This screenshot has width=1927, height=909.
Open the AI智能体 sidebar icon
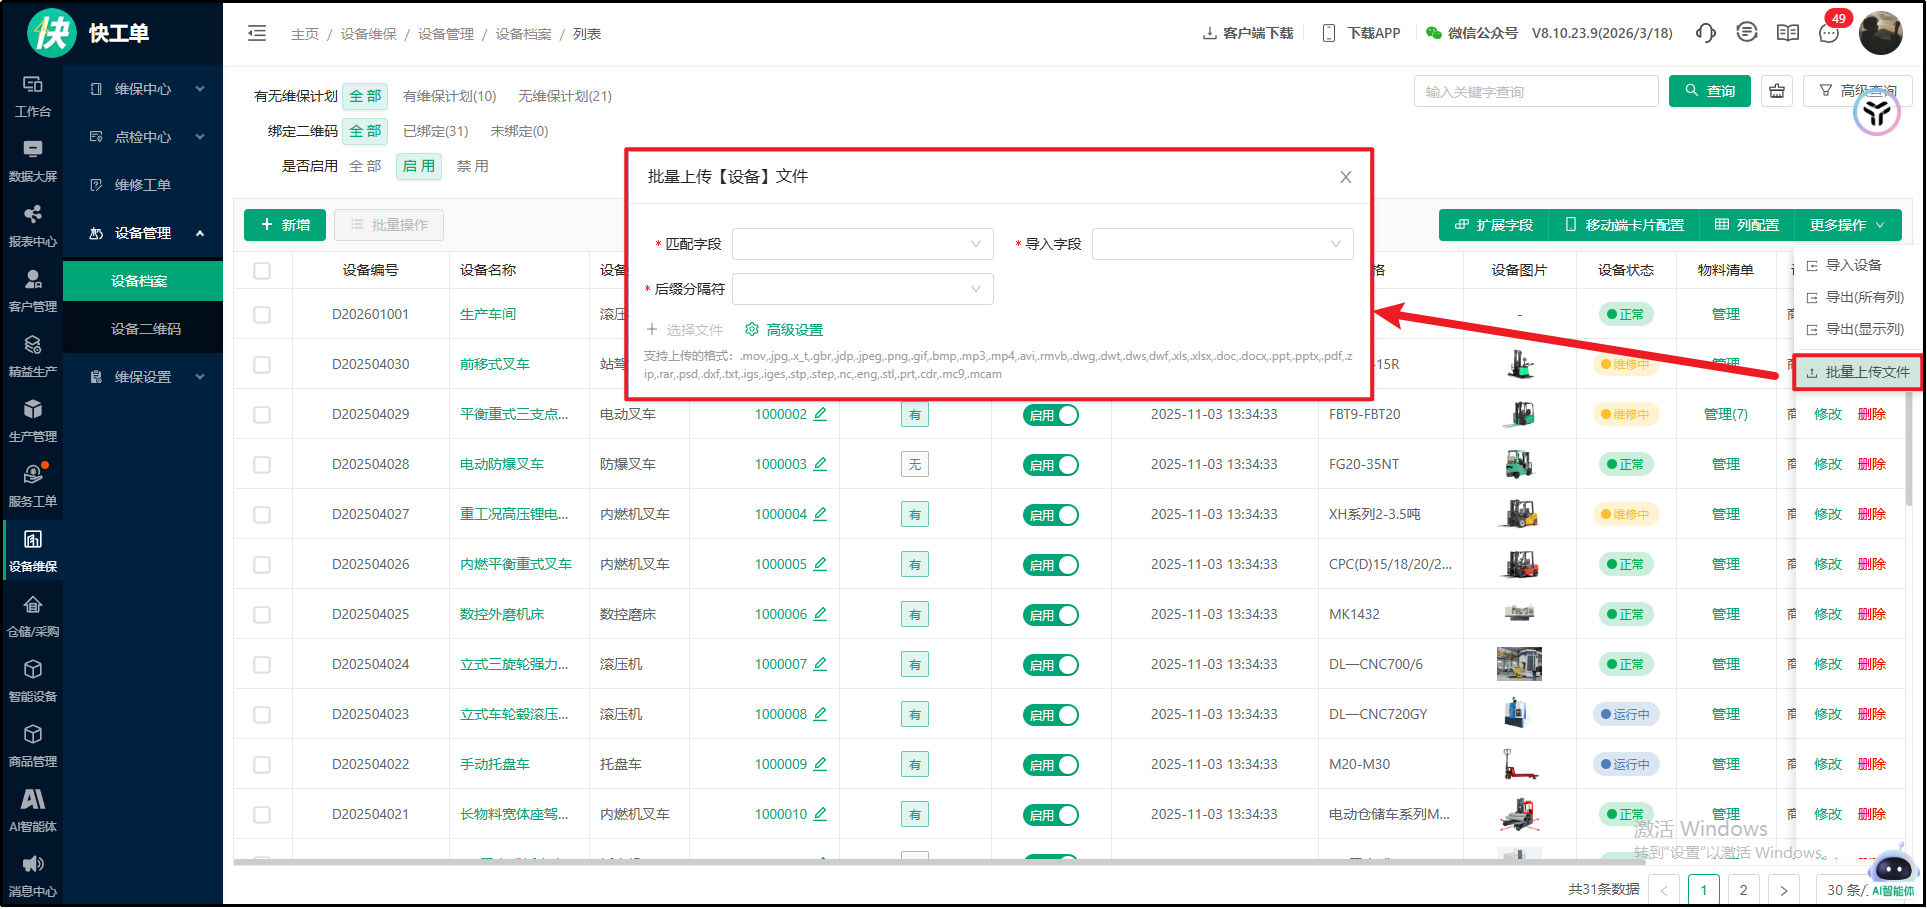pyautogui.click(x=33, y=810)
